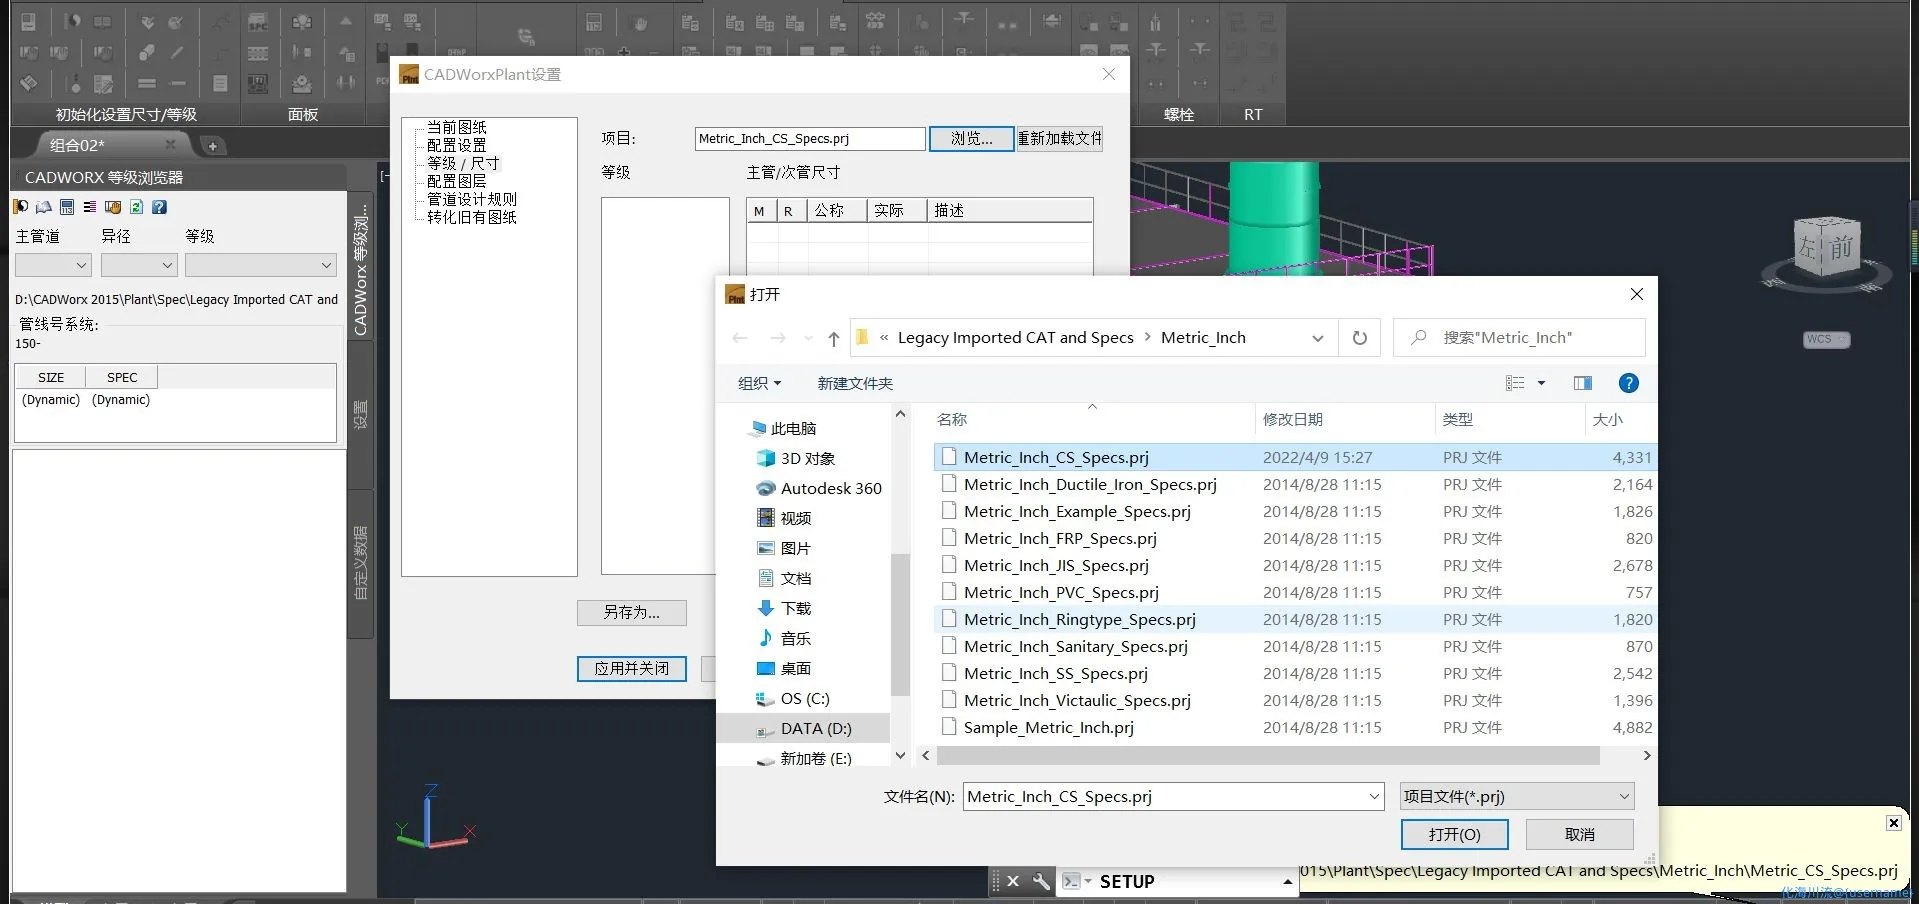Click the hand icon in spec browser toolbar
Viewport: 1919px width, 904px height.
click(113, 207)
